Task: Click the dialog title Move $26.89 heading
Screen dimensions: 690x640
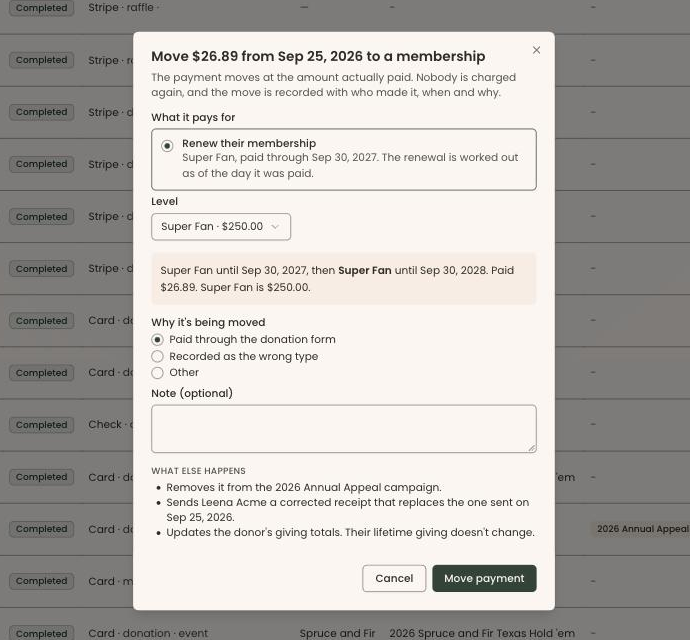Action: 318,56
